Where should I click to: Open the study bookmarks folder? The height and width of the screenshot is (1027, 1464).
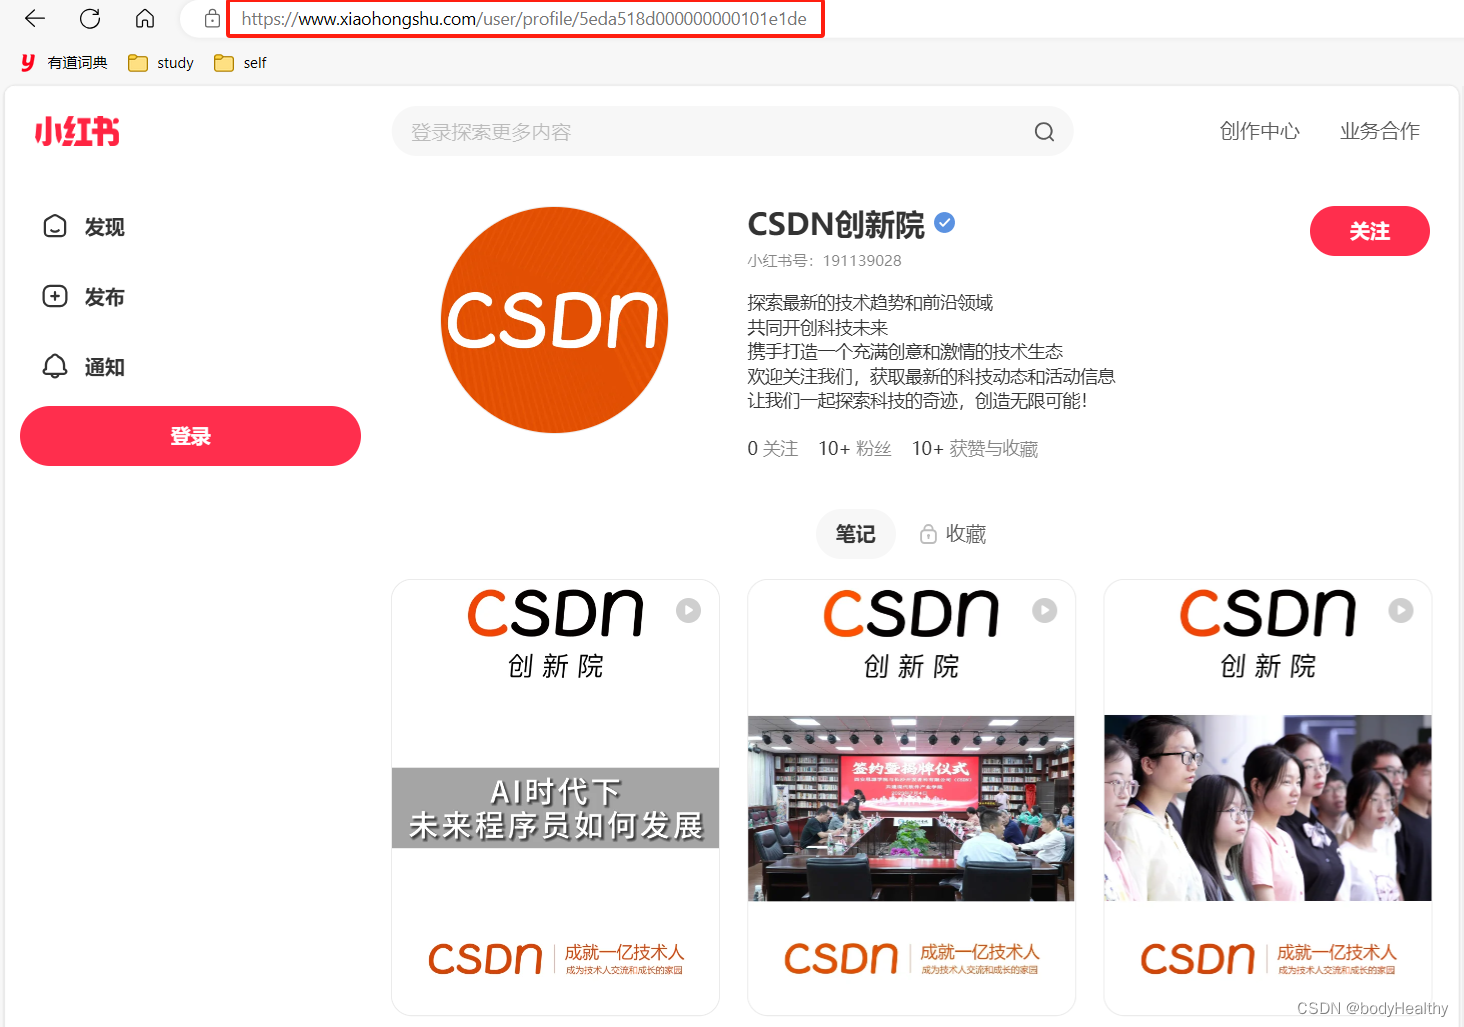[161, 62]
